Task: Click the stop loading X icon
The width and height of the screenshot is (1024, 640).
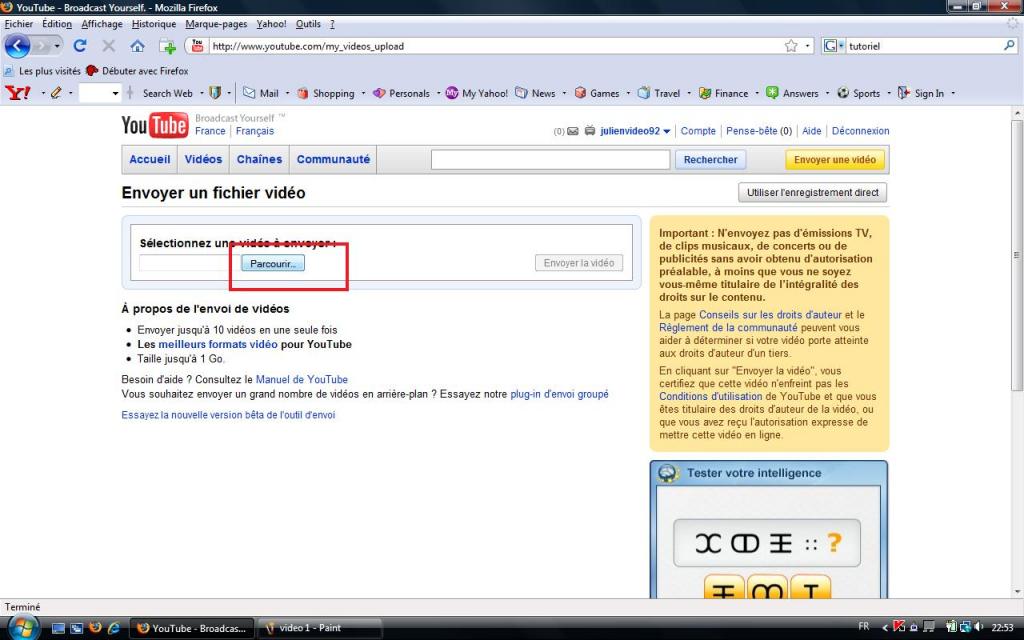Action: (108, 46)
